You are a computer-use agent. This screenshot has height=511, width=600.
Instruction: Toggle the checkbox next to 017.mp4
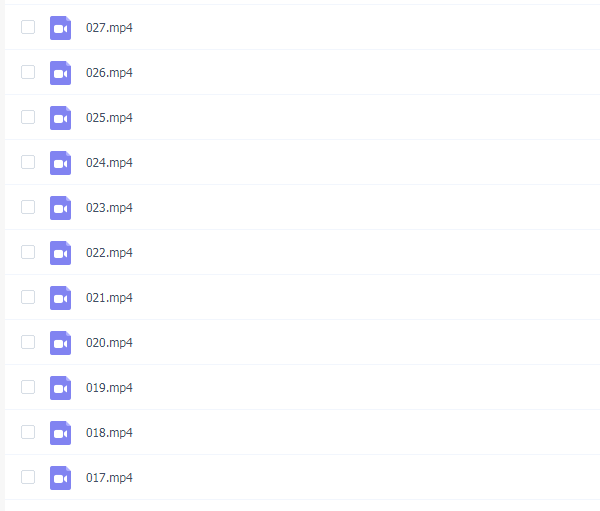pos(28,477)
